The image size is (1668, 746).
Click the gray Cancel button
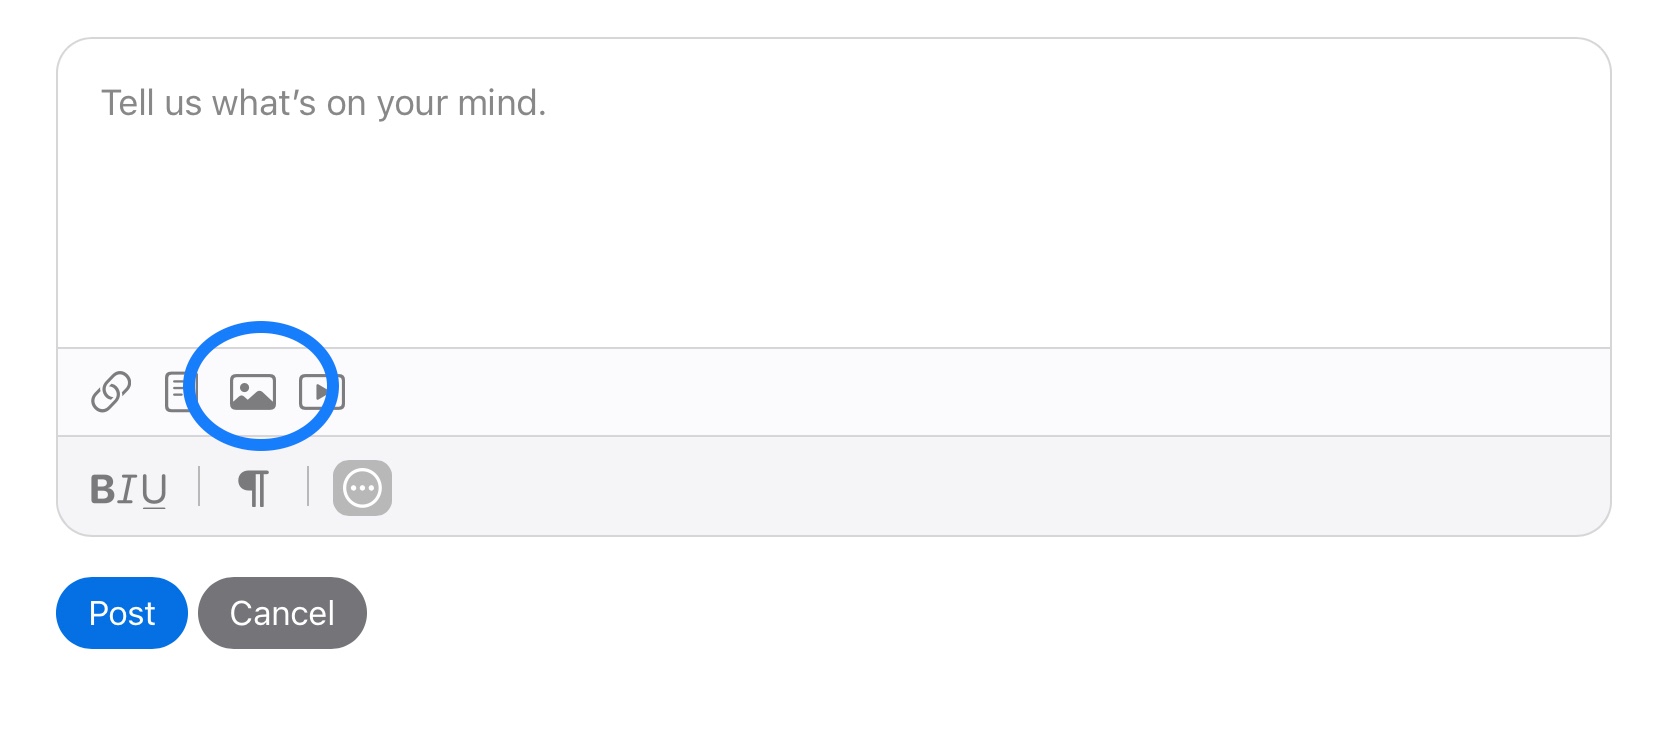click(x=282, y=613)
